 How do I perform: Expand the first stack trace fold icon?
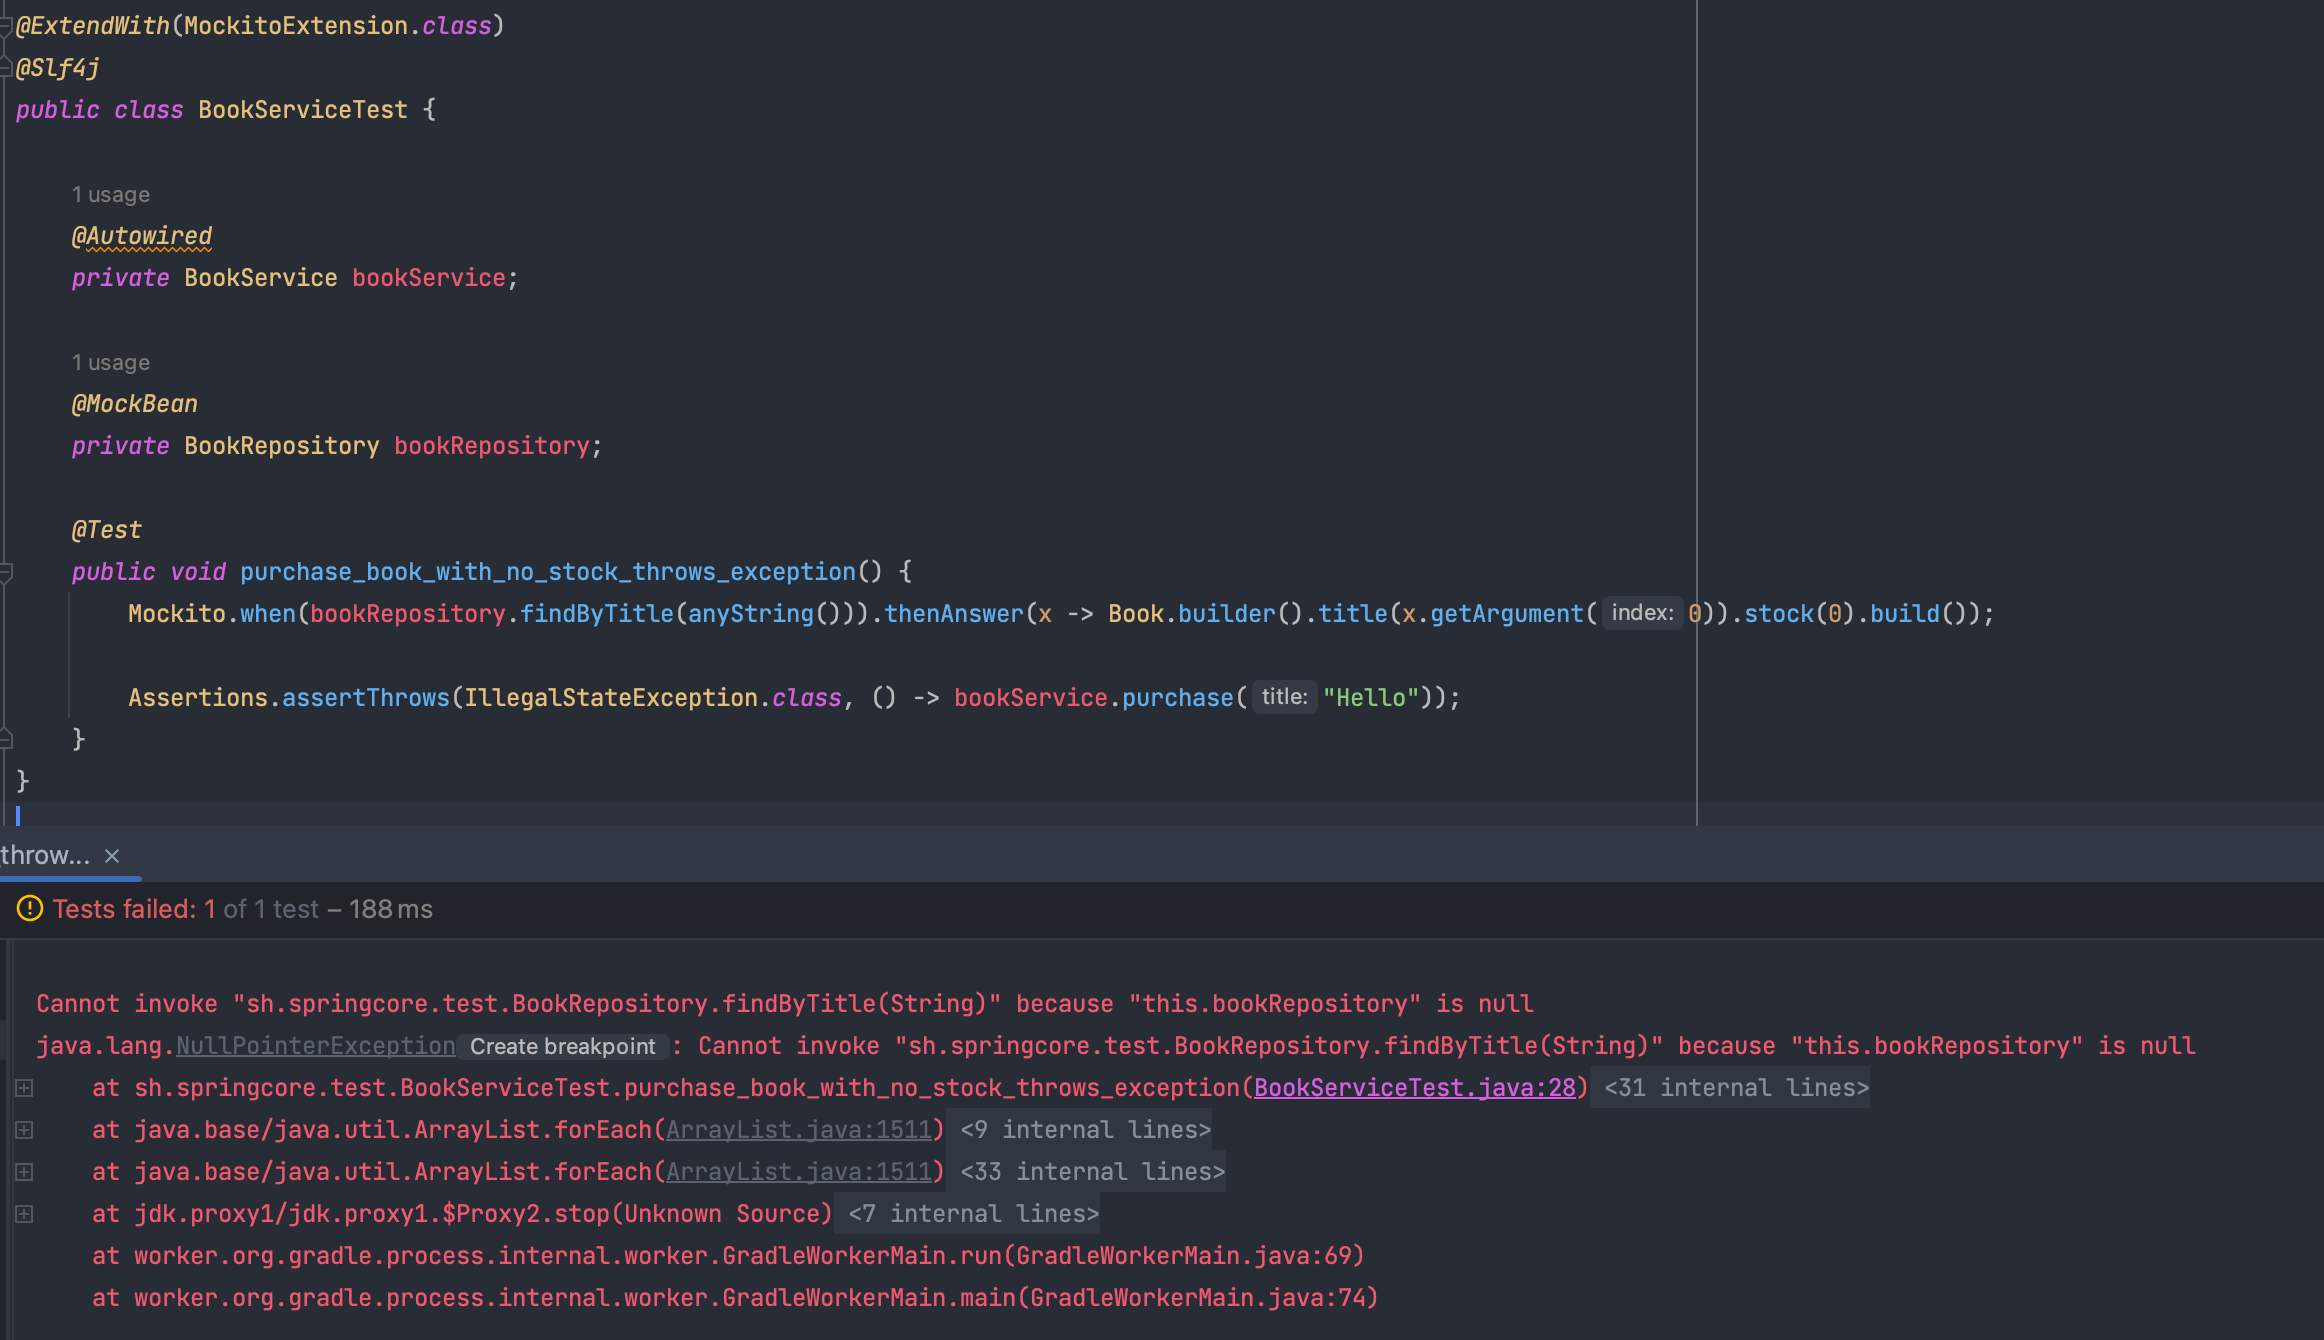tap(24, 1088)
